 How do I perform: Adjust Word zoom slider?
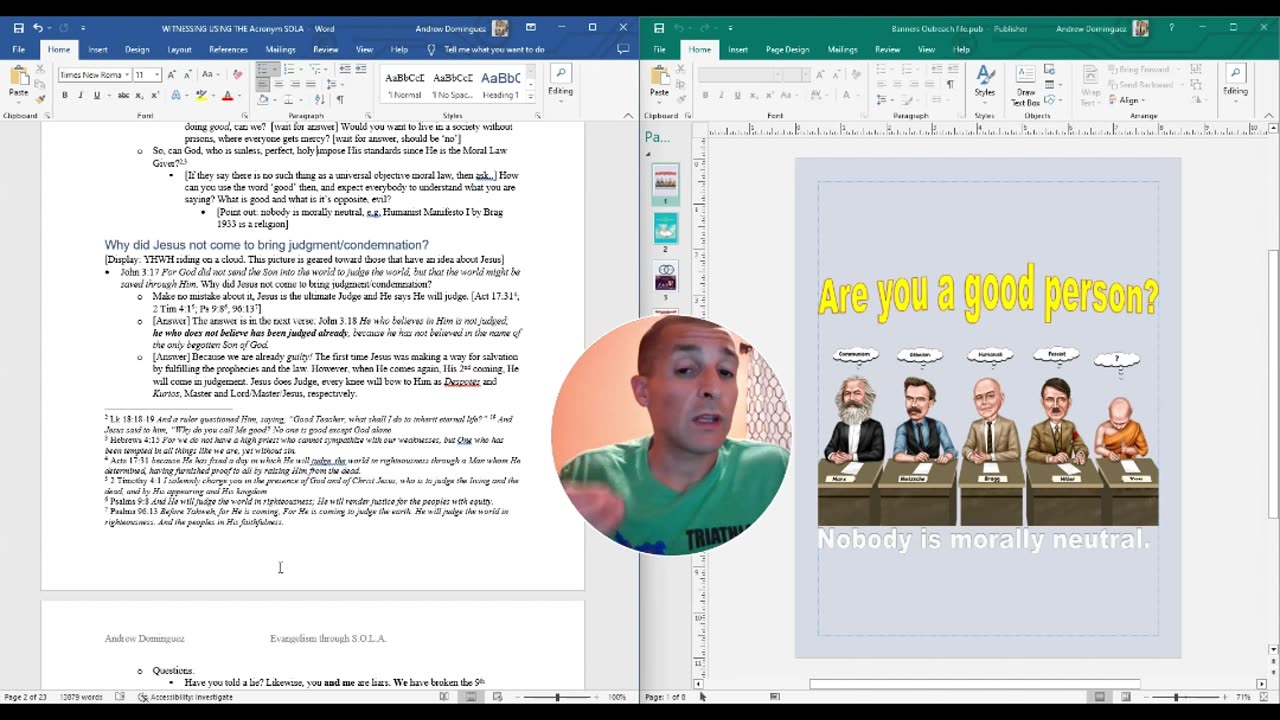(557, 697)
